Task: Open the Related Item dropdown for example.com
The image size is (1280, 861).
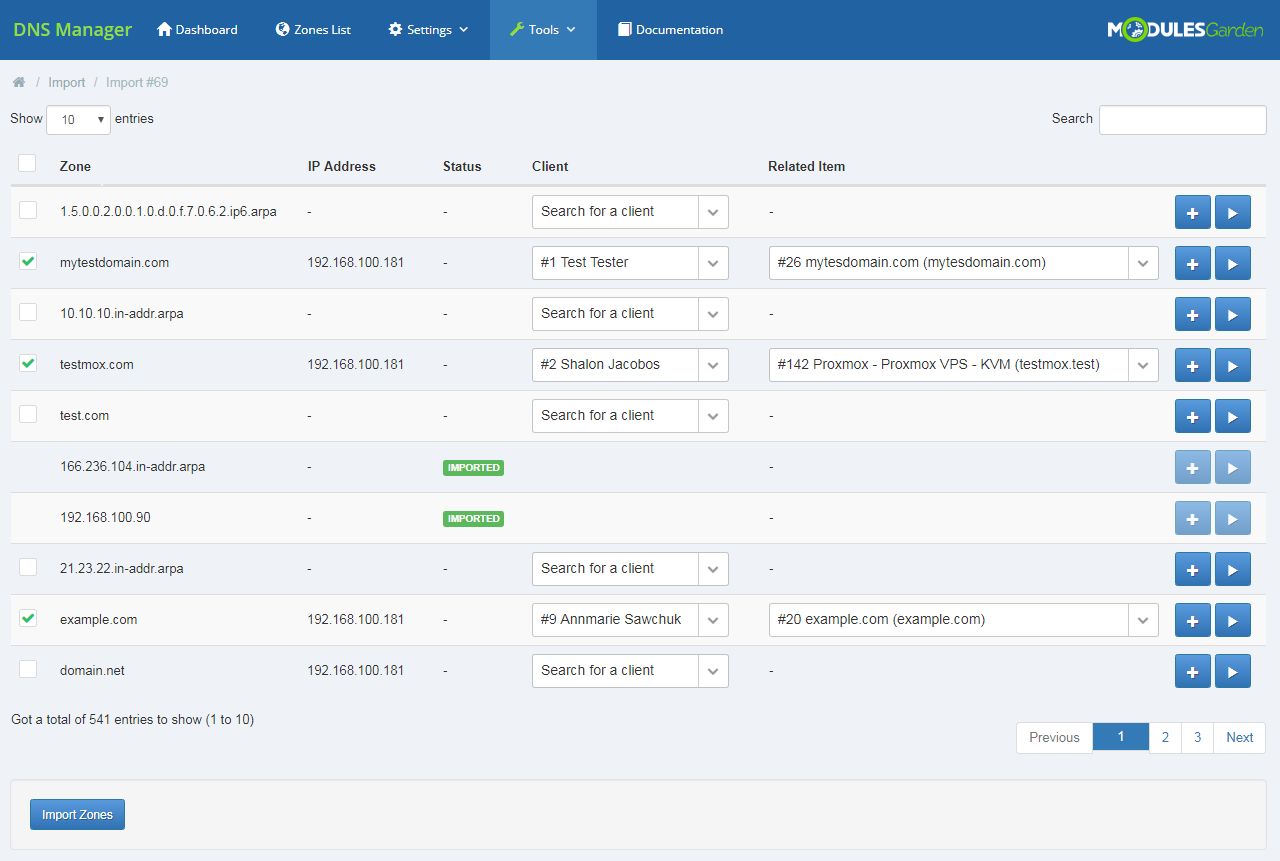Action: (x=1142, y=620)
